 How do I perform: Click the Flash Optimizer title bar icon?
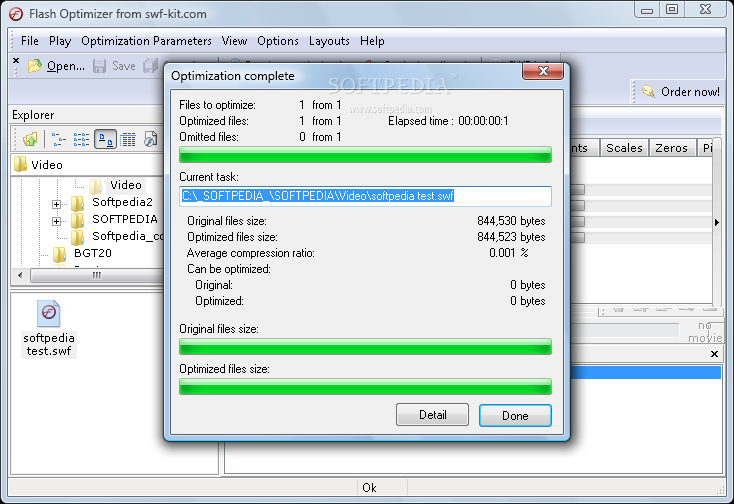(15, 14)
